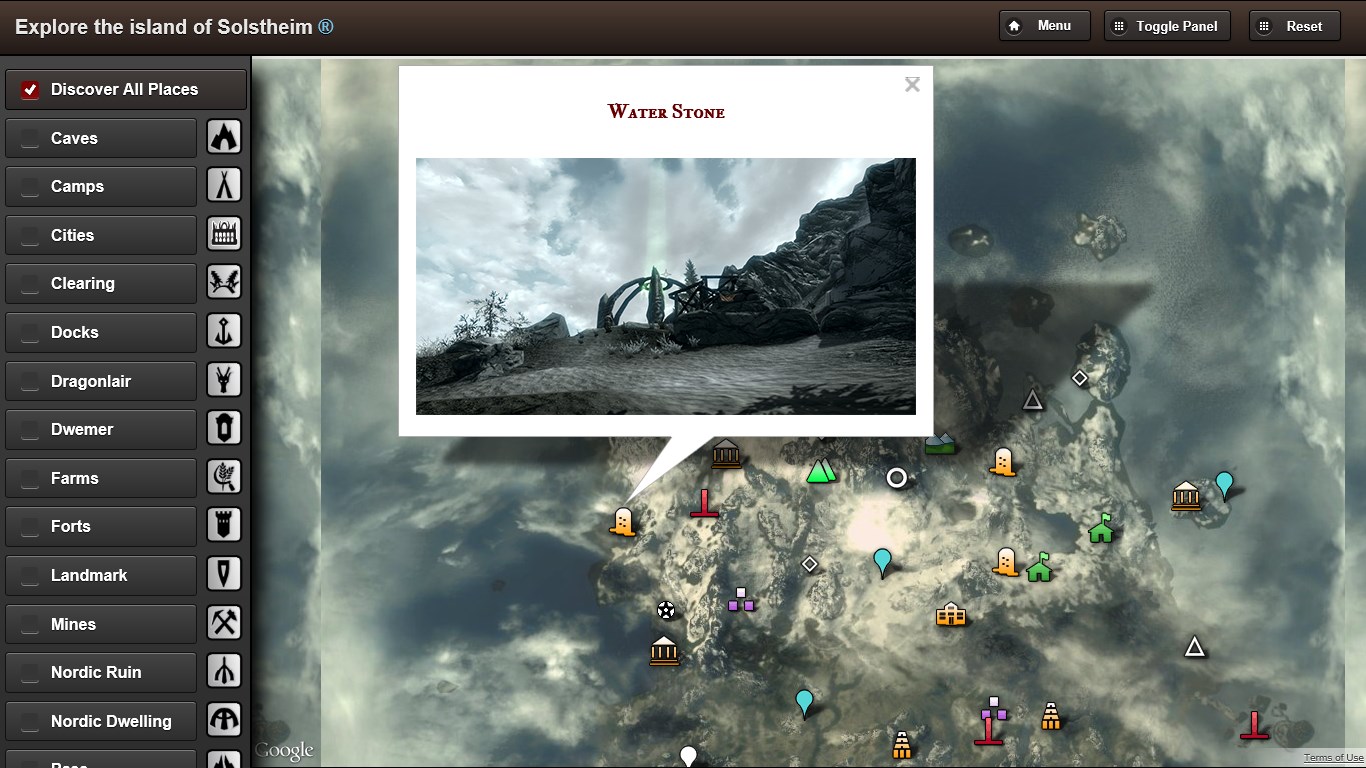Check the Nordic Dwelling checkbox
This screenshot has height=768, width=1366.
30,721
